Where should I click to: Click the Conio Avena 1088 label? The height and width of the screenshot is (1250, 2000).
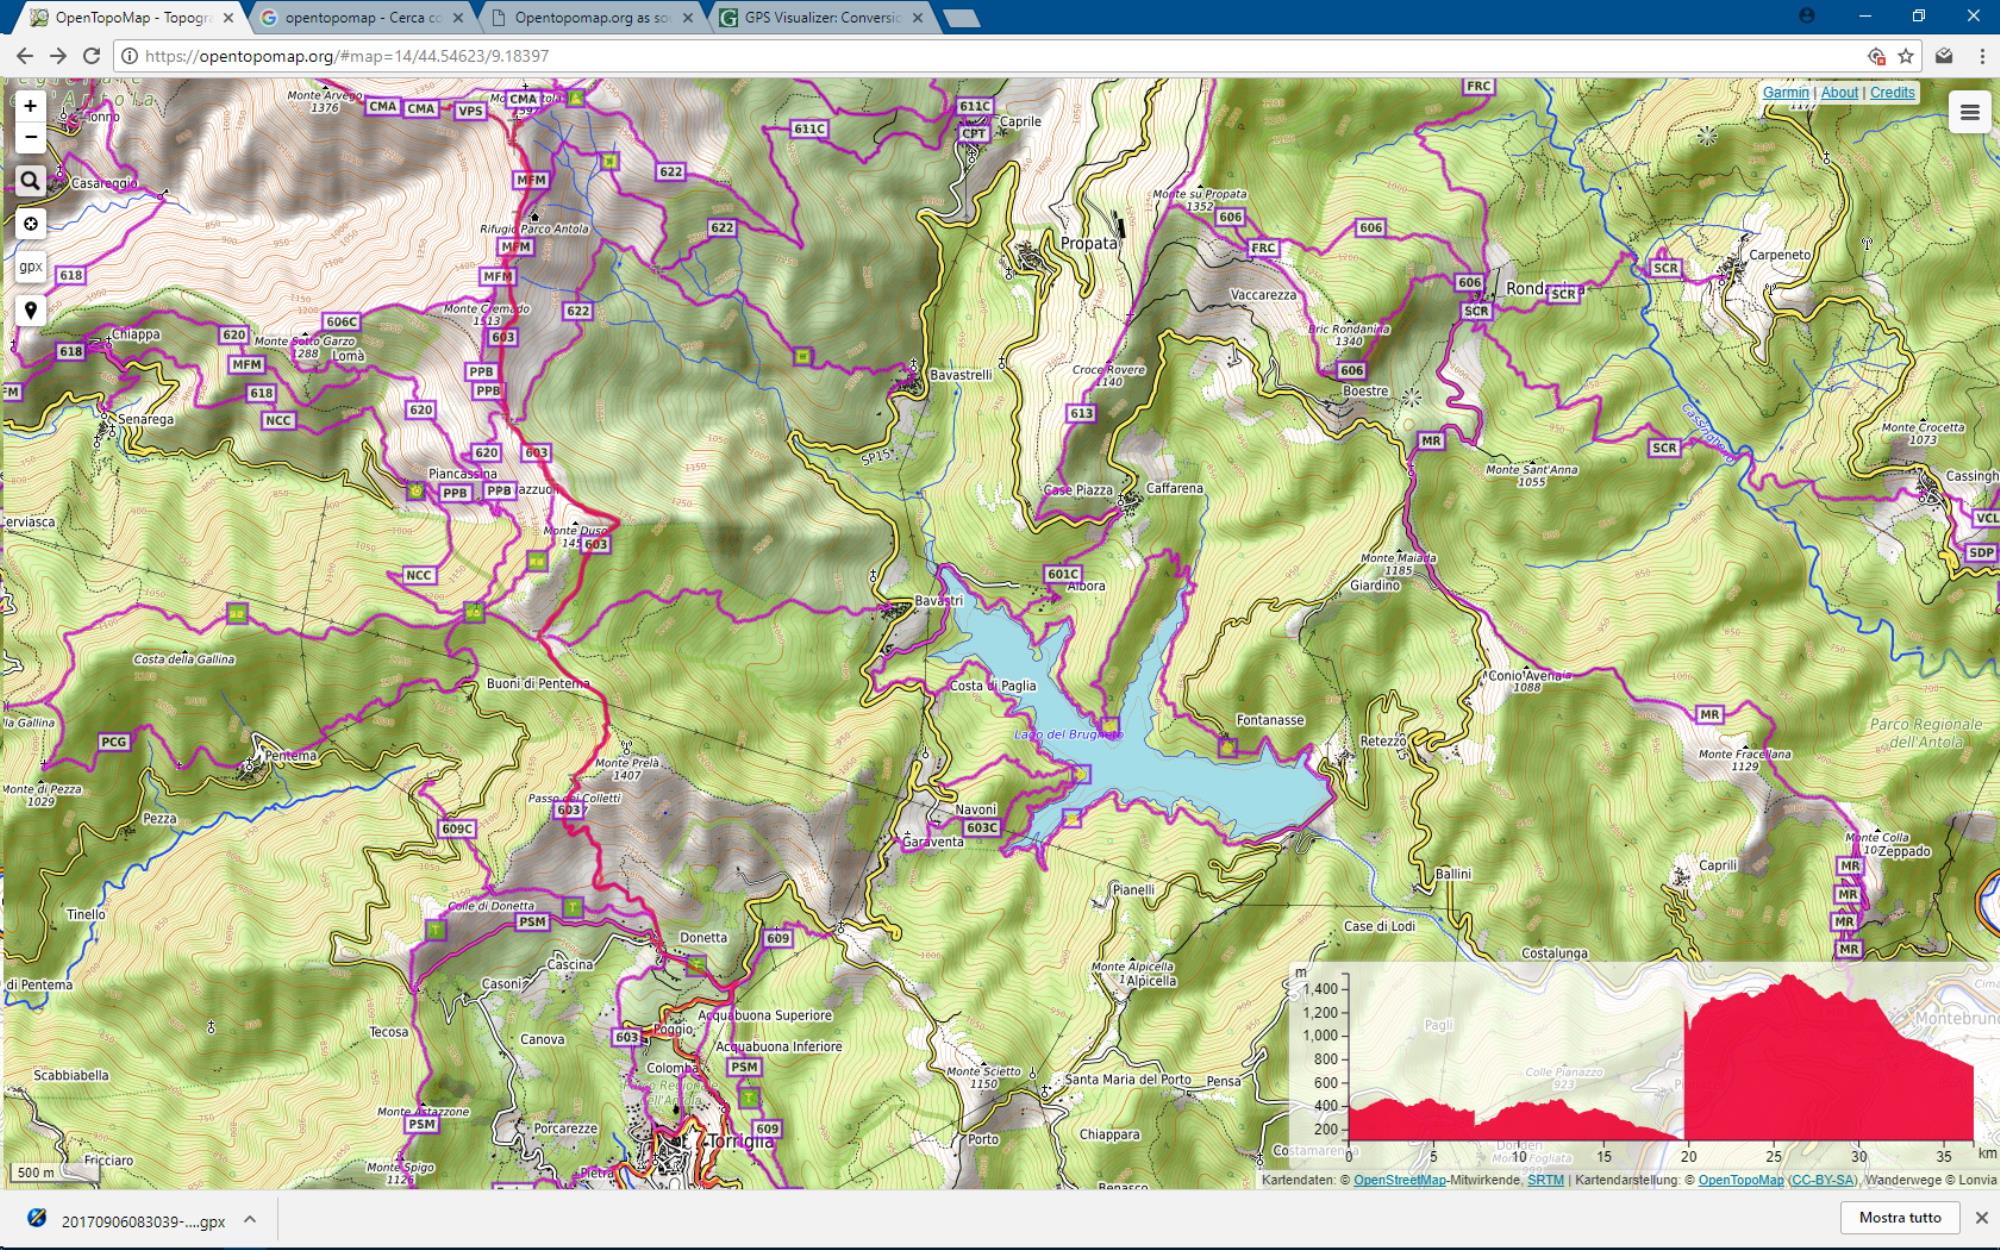(x=1527, y=680)
